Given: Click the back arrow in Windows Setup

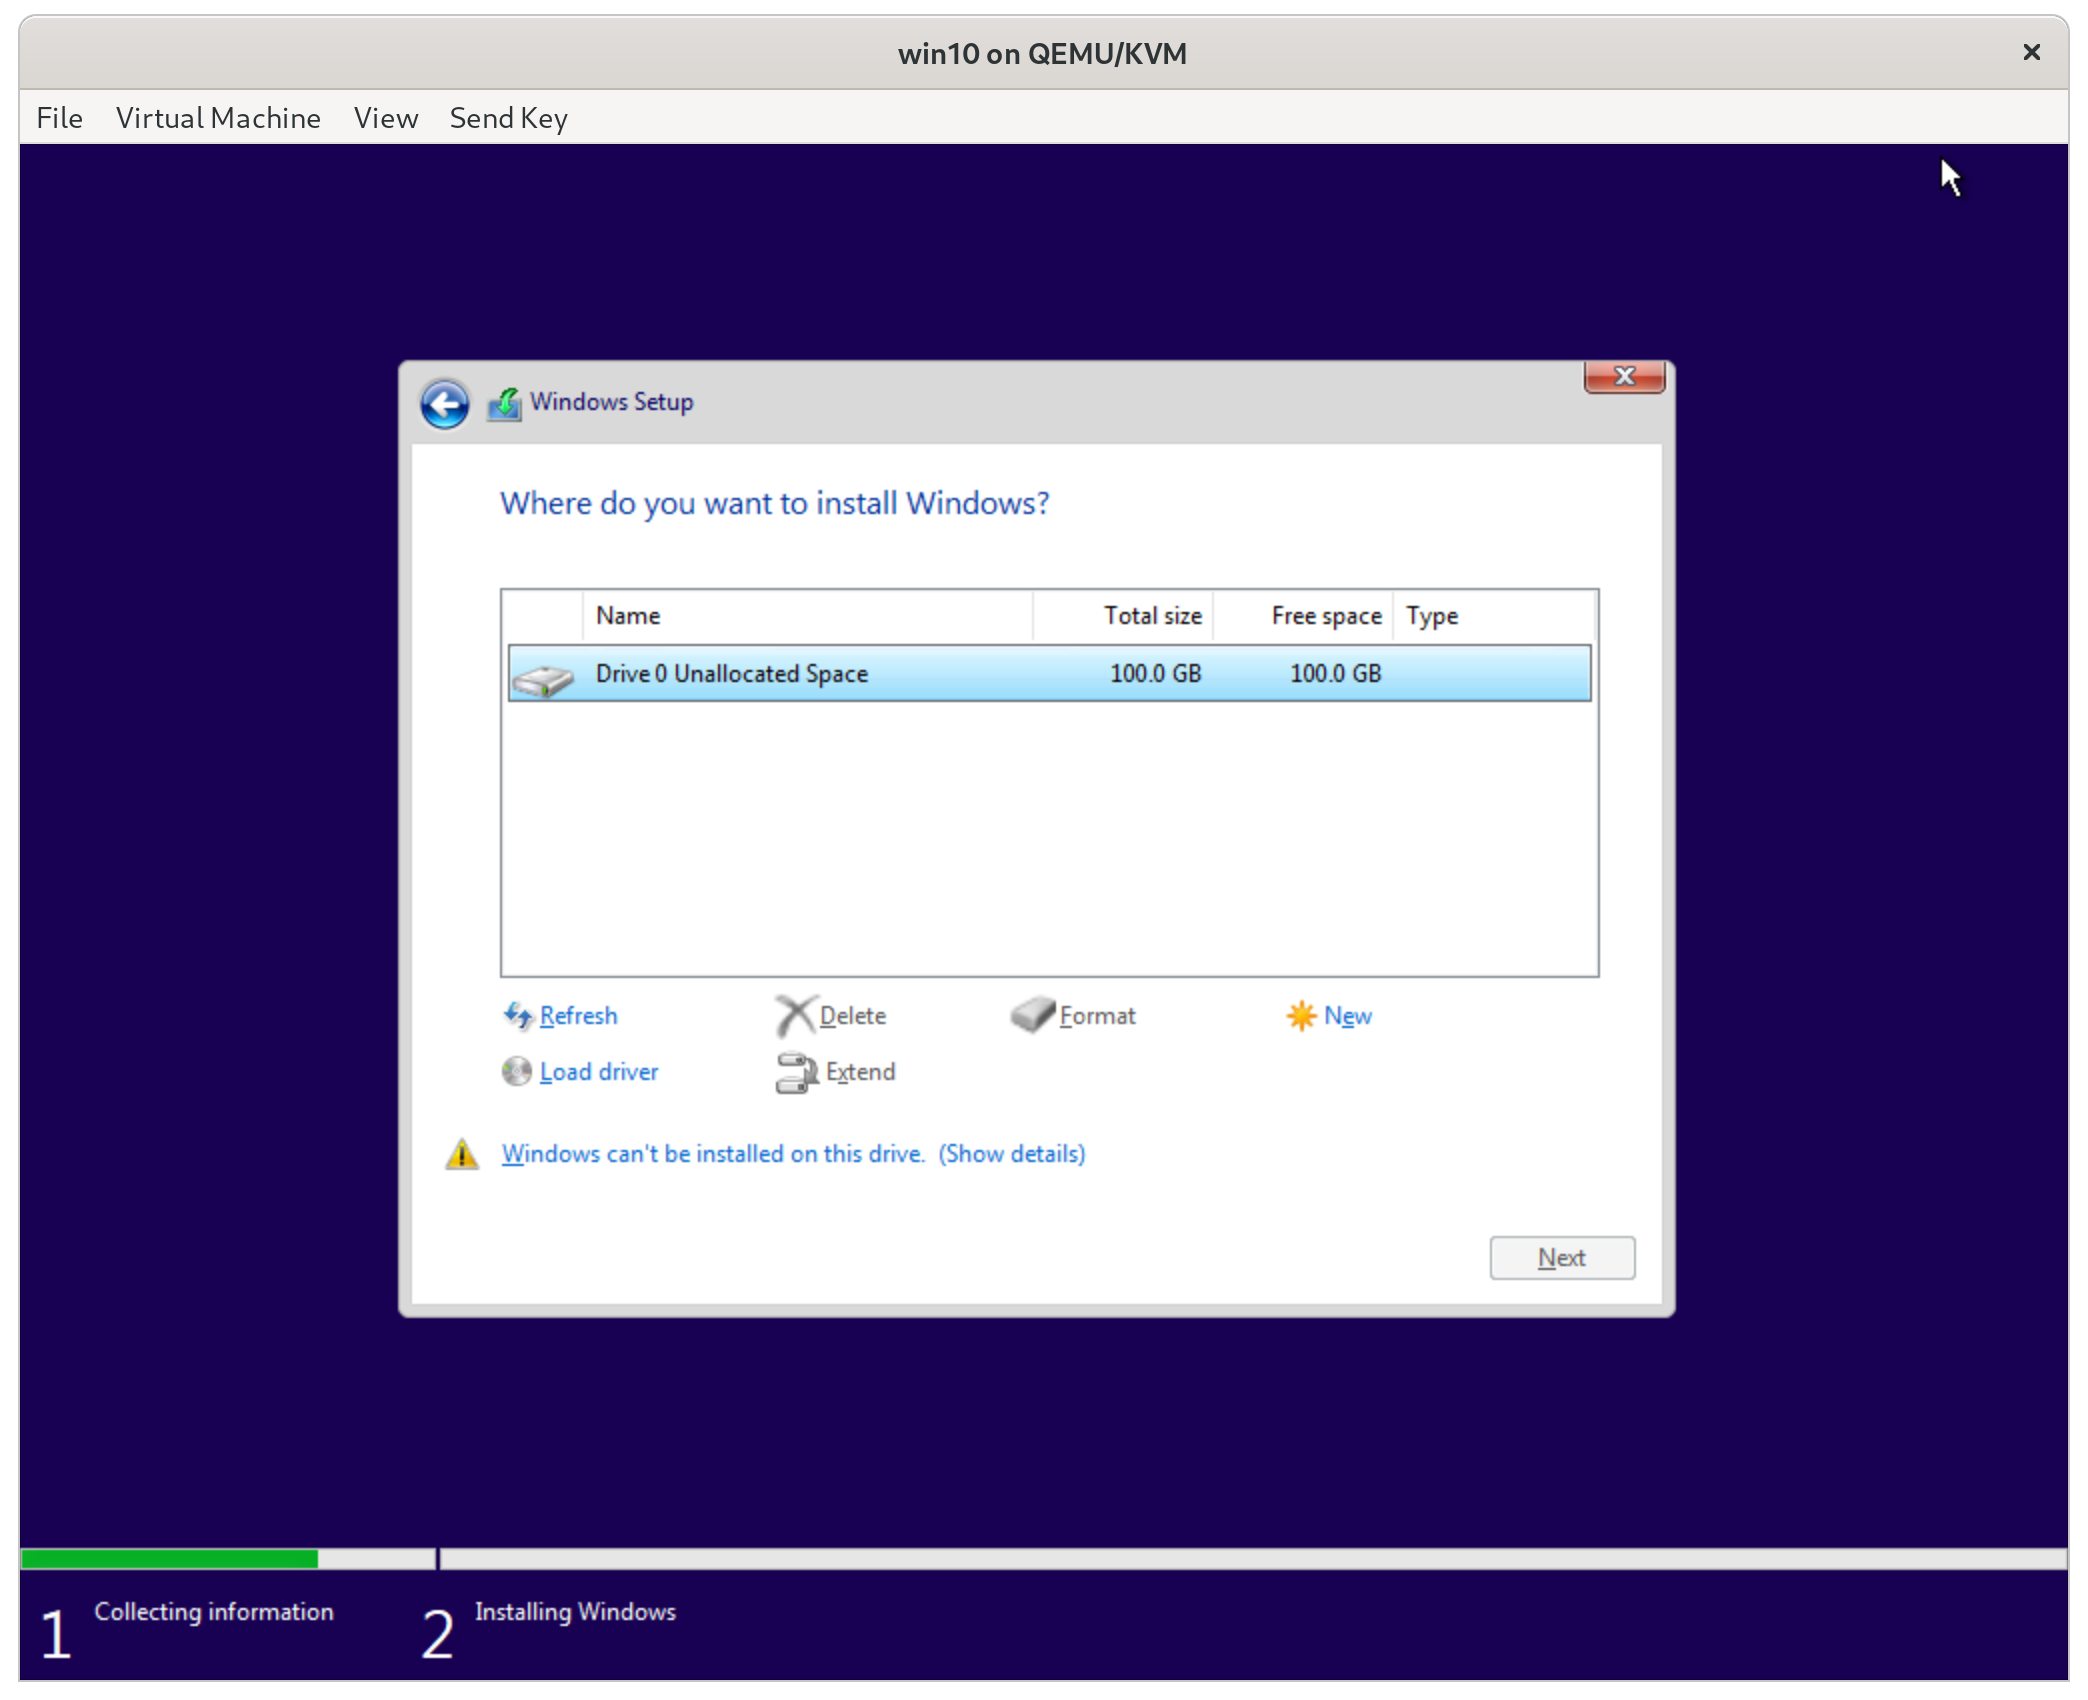Looking at the screenshot, I should 445,403.
